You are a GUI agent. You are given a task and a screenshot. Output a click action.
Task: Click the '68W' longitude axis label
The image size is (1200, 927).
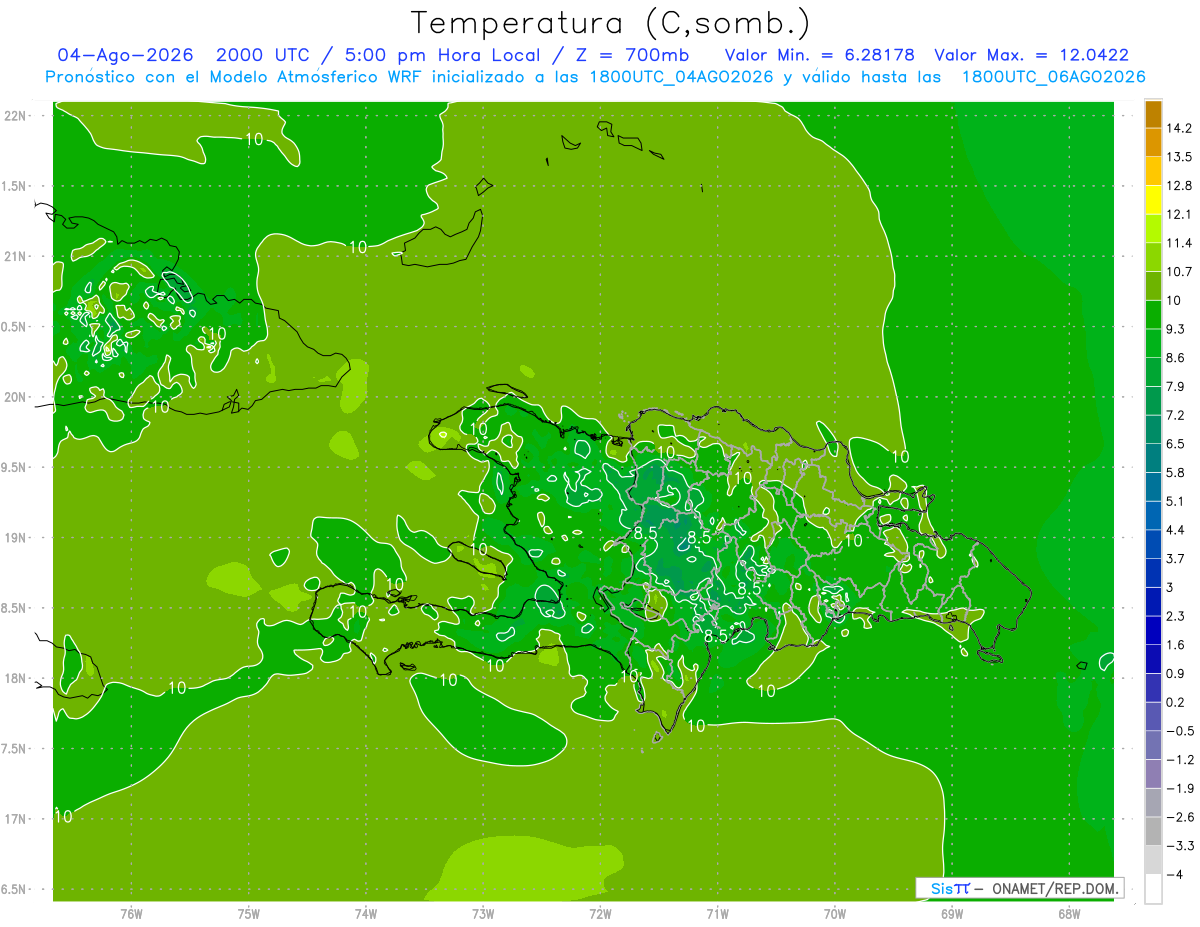pos(1068,914)
